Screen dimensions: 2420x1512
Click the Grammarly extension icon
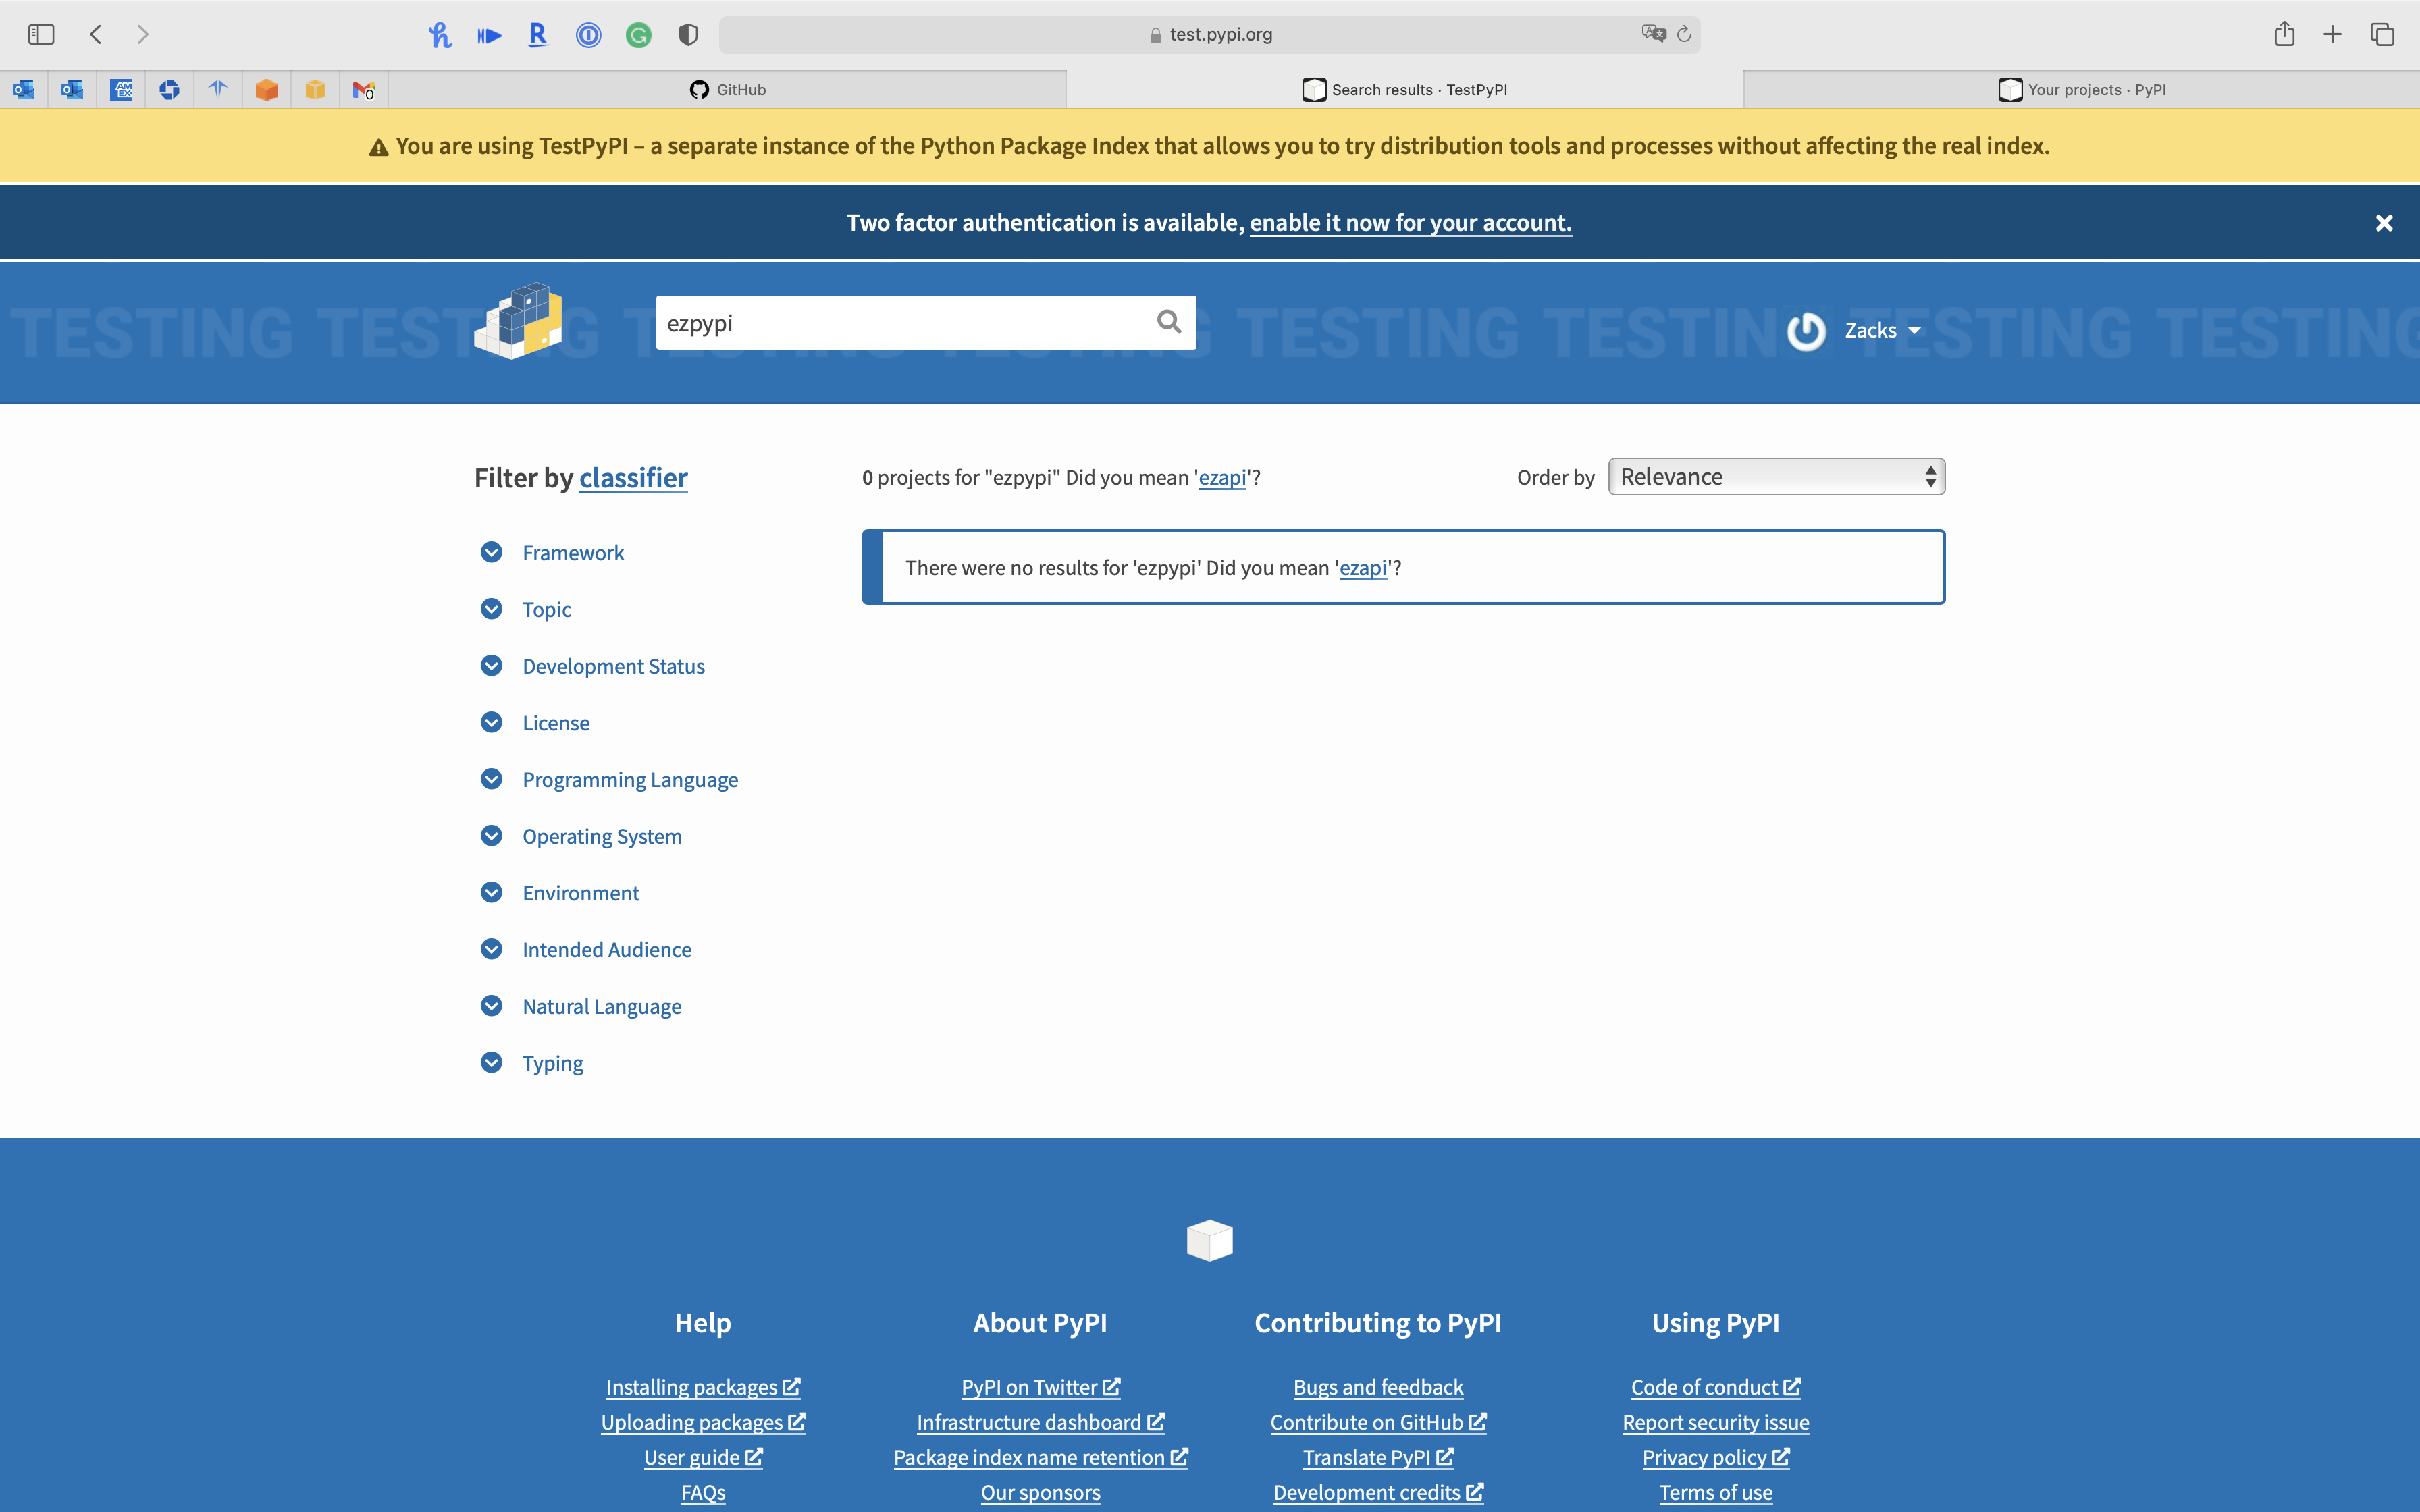638,35
